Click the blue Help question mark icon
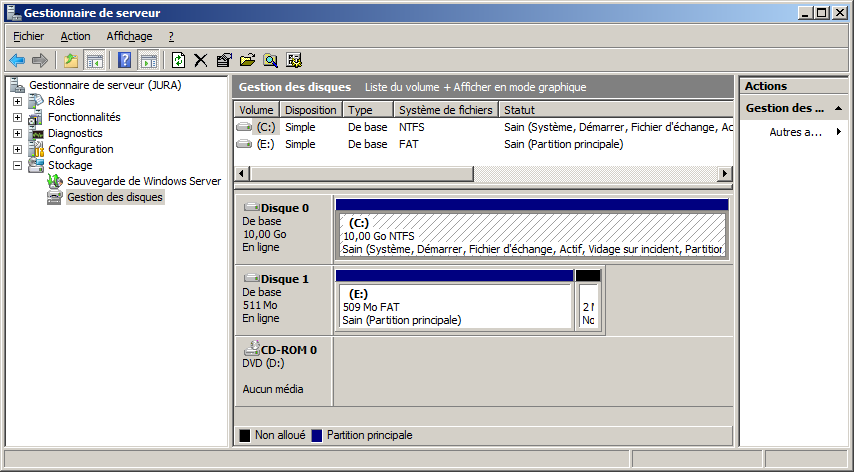This screenshot has height=472, width=854. tap(125, 60)
